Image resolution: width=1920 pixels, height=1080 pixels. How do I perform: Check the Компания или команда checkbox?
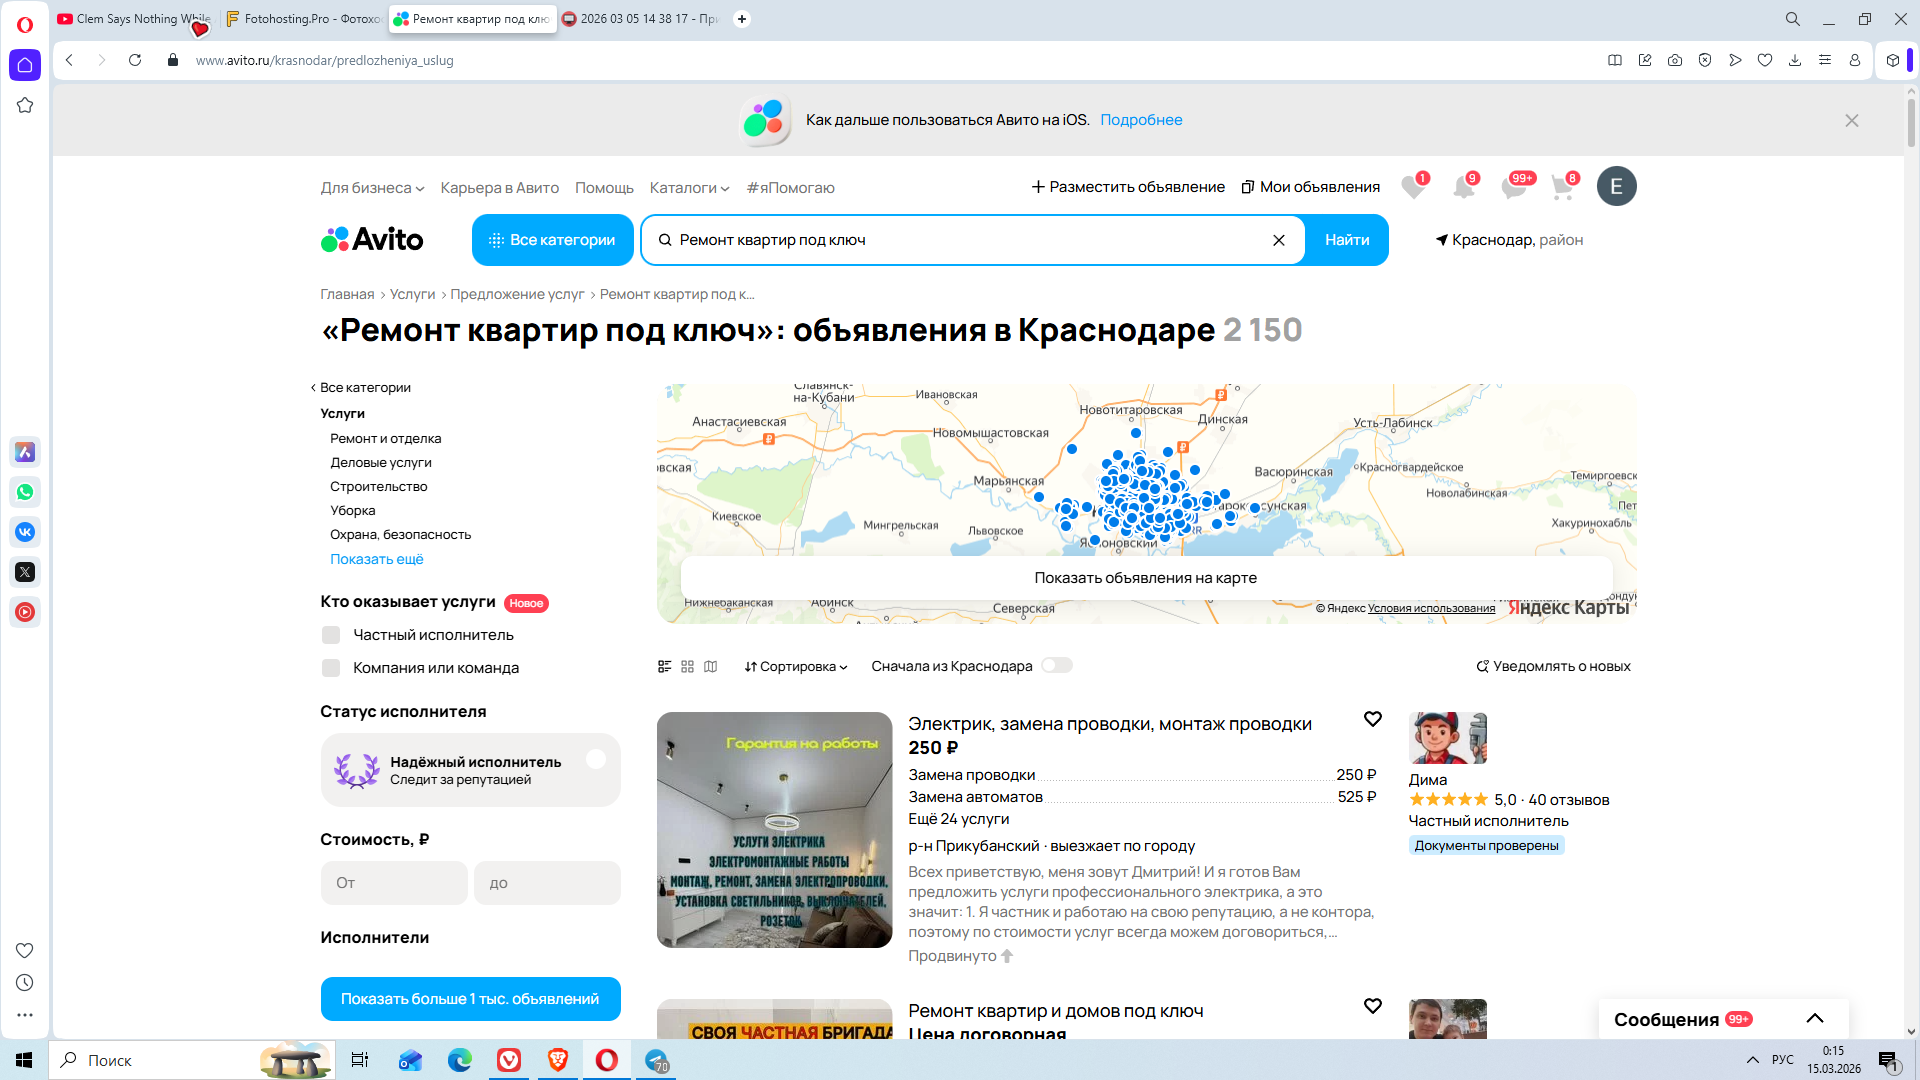(x=331, y=668)
